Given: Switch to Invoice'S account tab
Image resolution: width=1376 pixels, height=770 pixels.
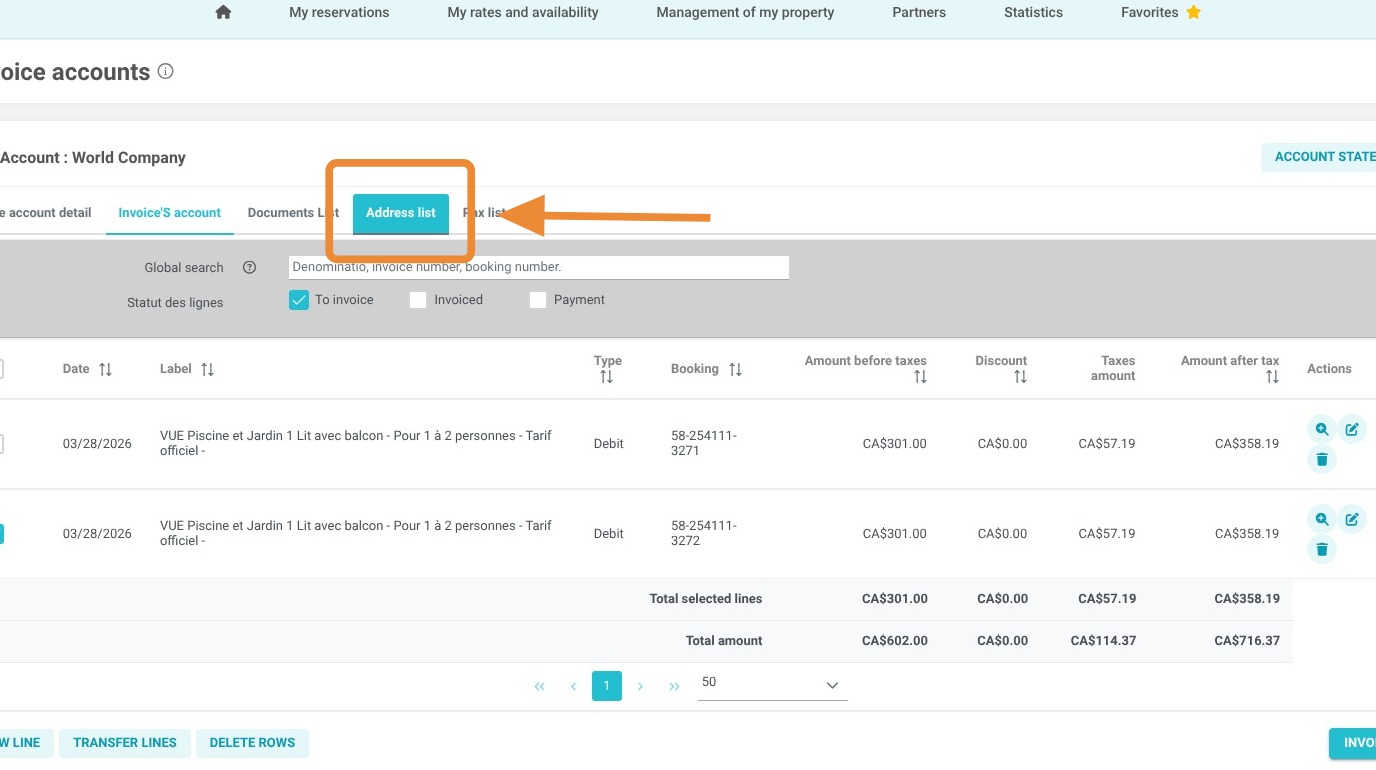Looking at the screenshot, I should [x=170, y=213].
